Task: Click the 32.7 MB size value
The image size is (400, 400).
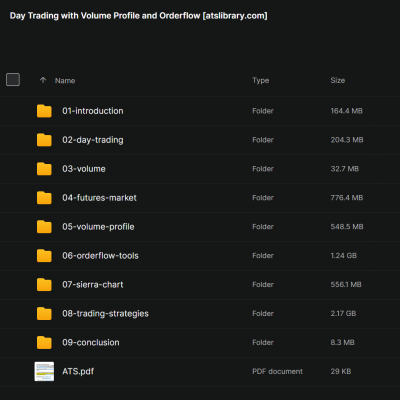Action: tap(345, 169)
